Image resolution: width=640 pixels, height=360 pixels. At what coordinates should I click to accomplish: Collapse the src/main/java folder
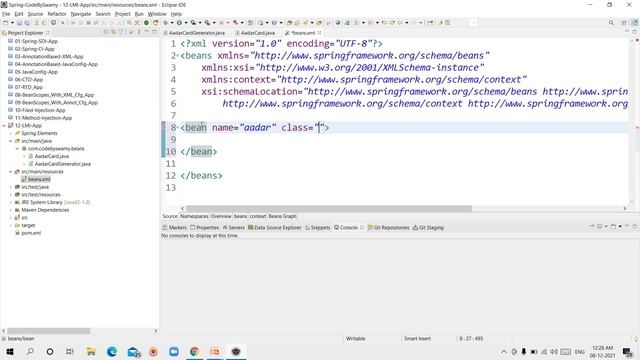pyautogui.click(x=11, y=141)
